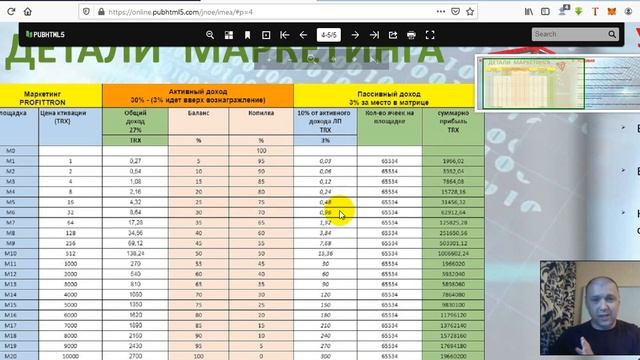Click '10% от активного дохода ЛП' header

pyautogui.click(x=325, y=121)
